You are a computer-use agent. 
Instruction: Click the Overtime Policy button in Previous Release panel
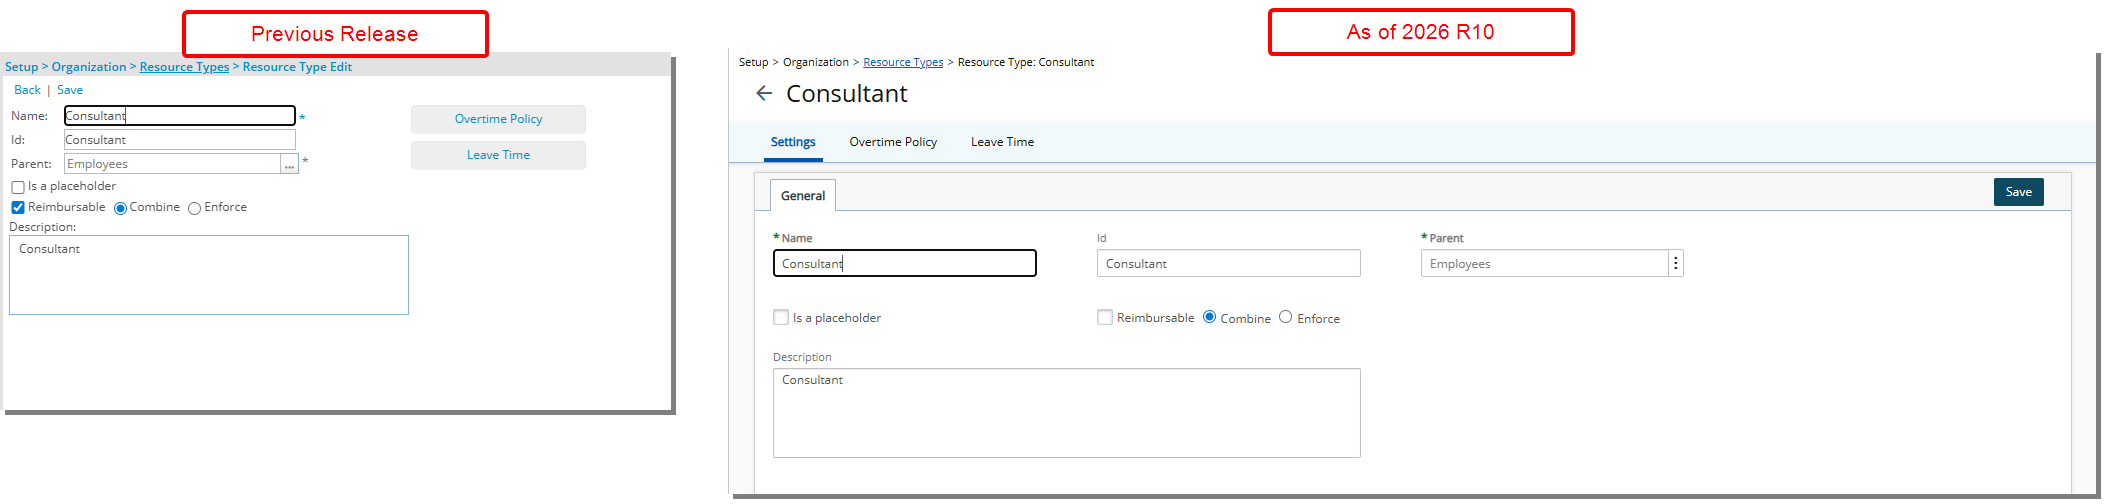(x=498, y=119)
